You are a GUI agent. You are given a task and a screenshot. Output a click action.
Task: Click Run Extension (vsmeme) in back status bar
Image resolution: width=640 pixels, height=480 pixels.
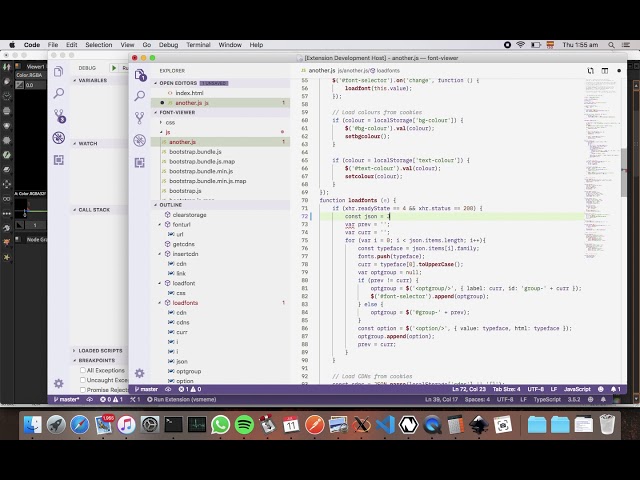[x=182, y=400]
